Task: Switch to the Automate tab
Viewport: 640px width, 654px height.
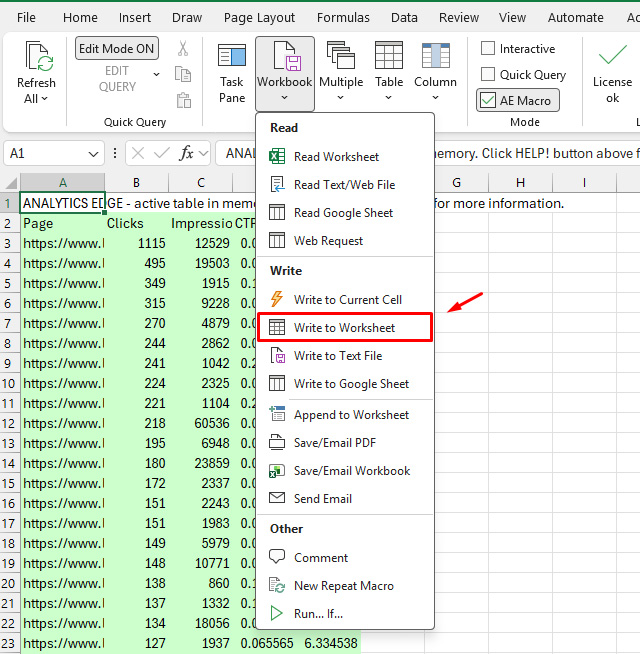Action: (575, 18)
